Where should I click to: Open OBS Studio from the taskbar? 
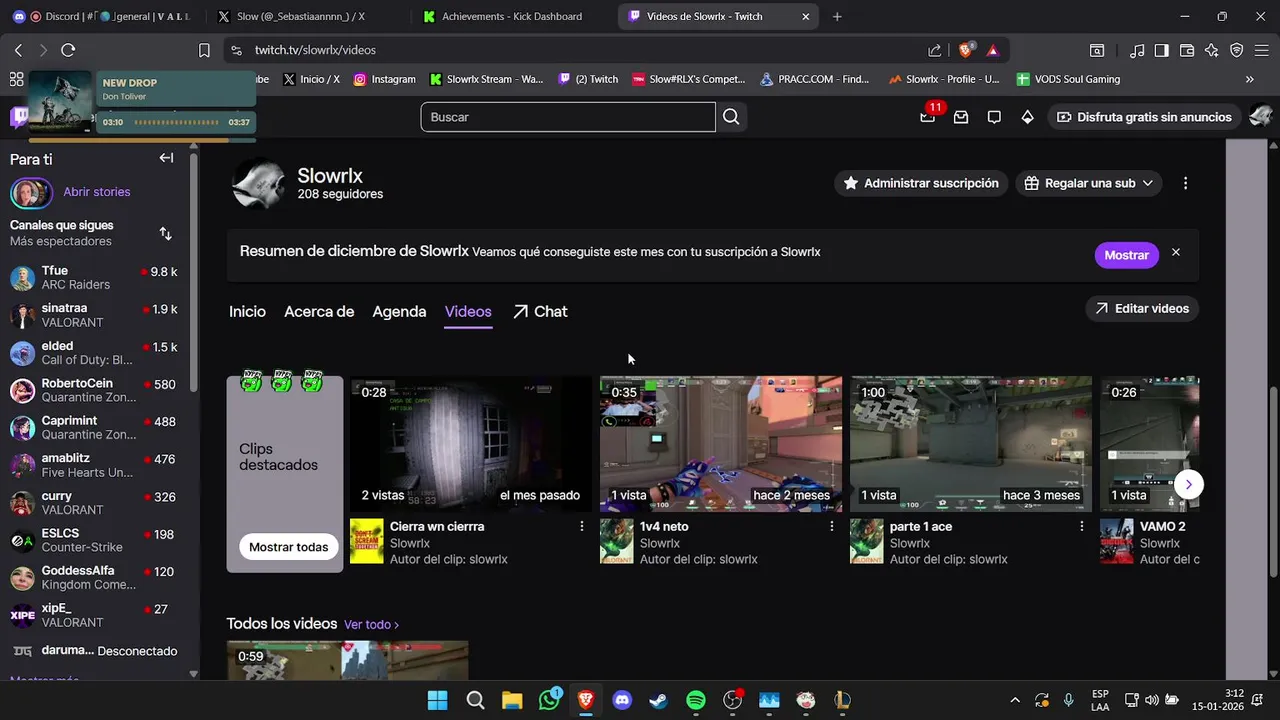tap(732, 700)
